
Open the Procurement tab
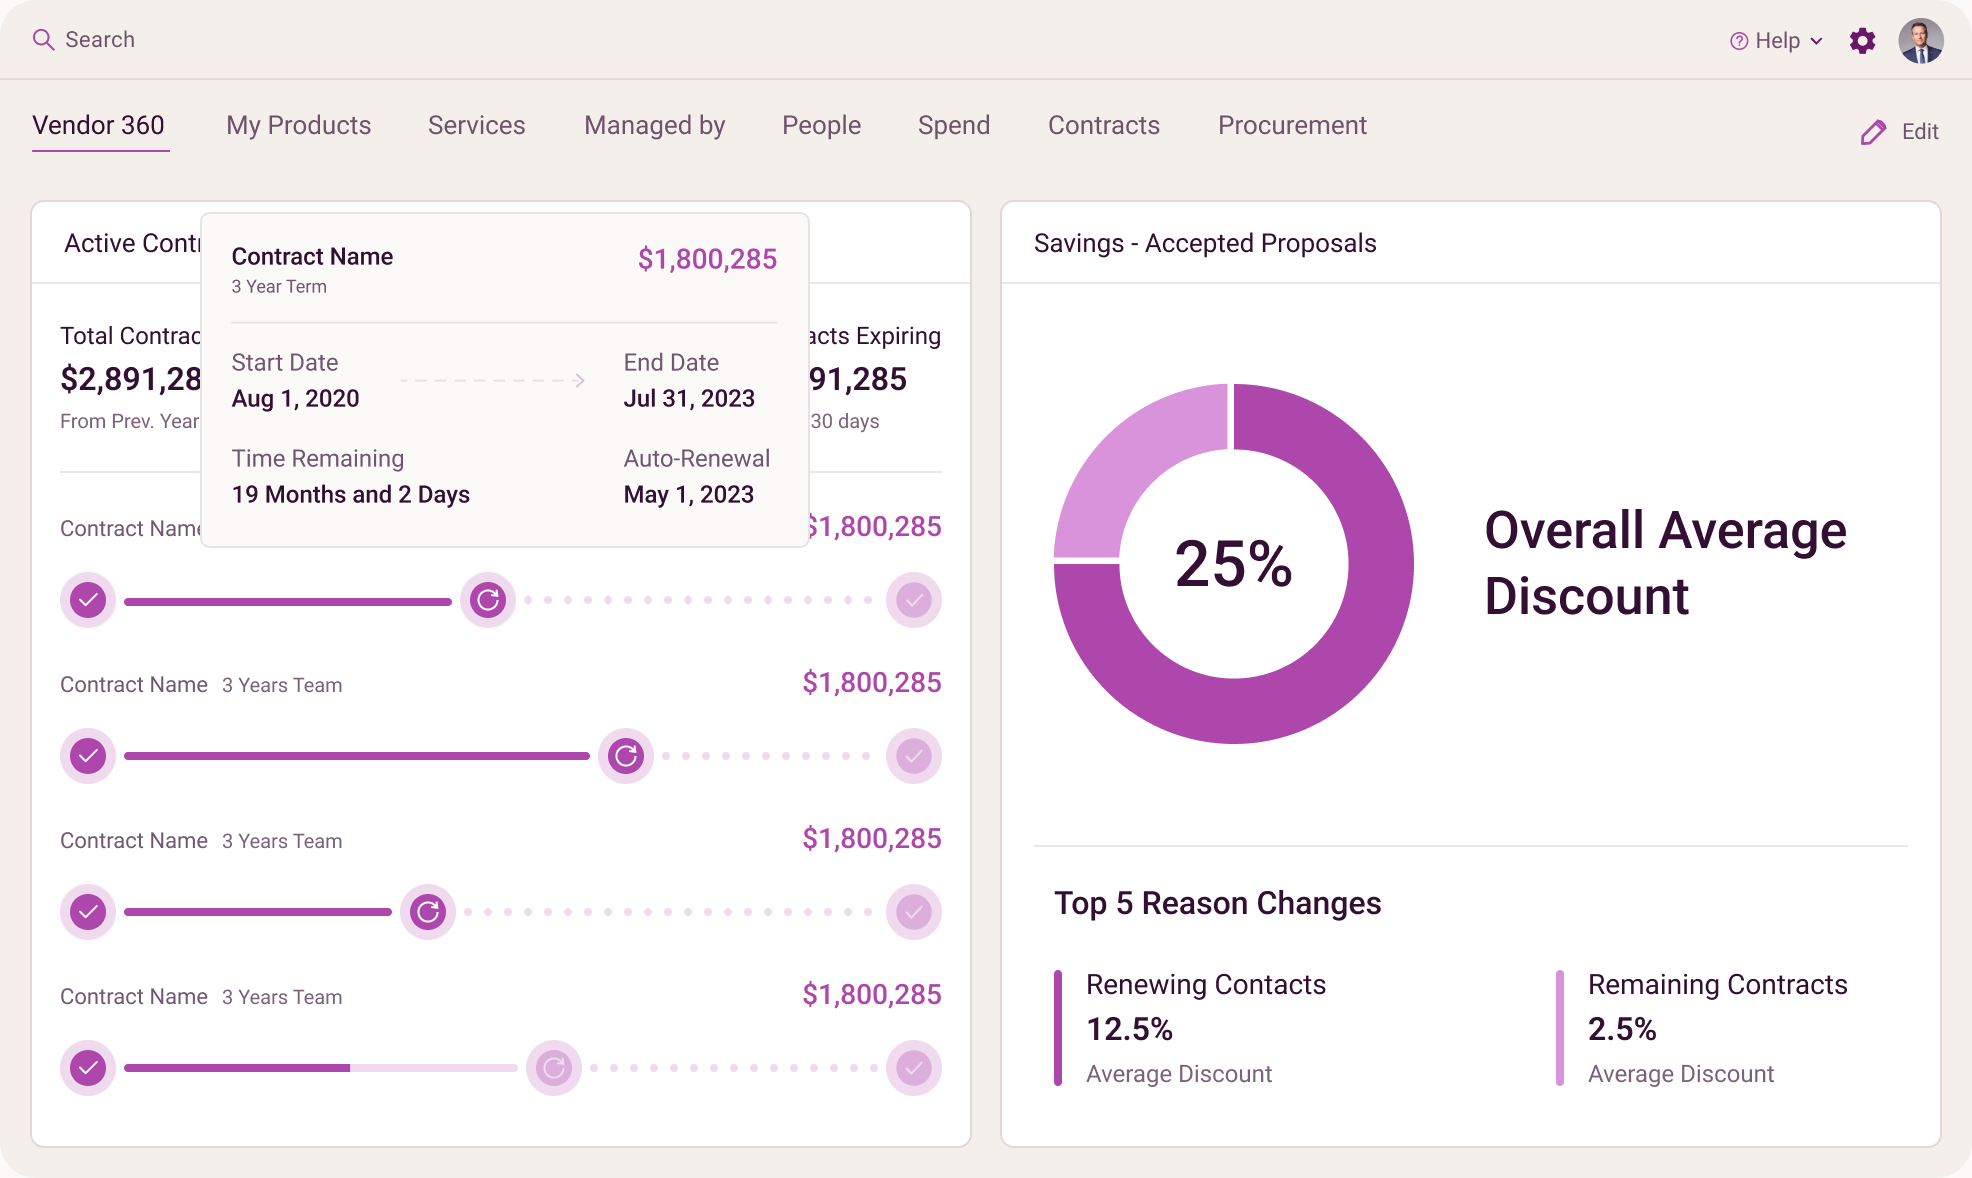click(1292, 126)
